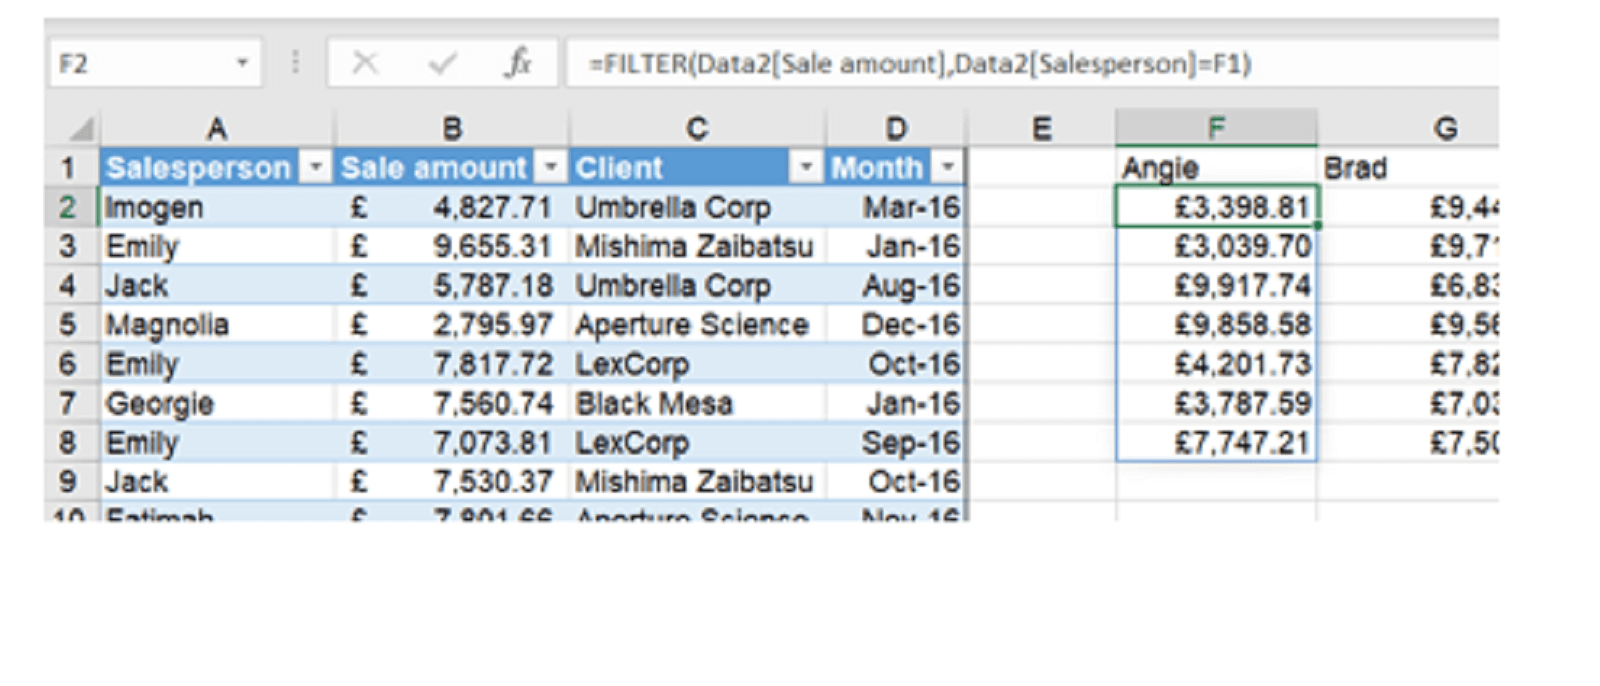Select row 5 header

point(68,325)
